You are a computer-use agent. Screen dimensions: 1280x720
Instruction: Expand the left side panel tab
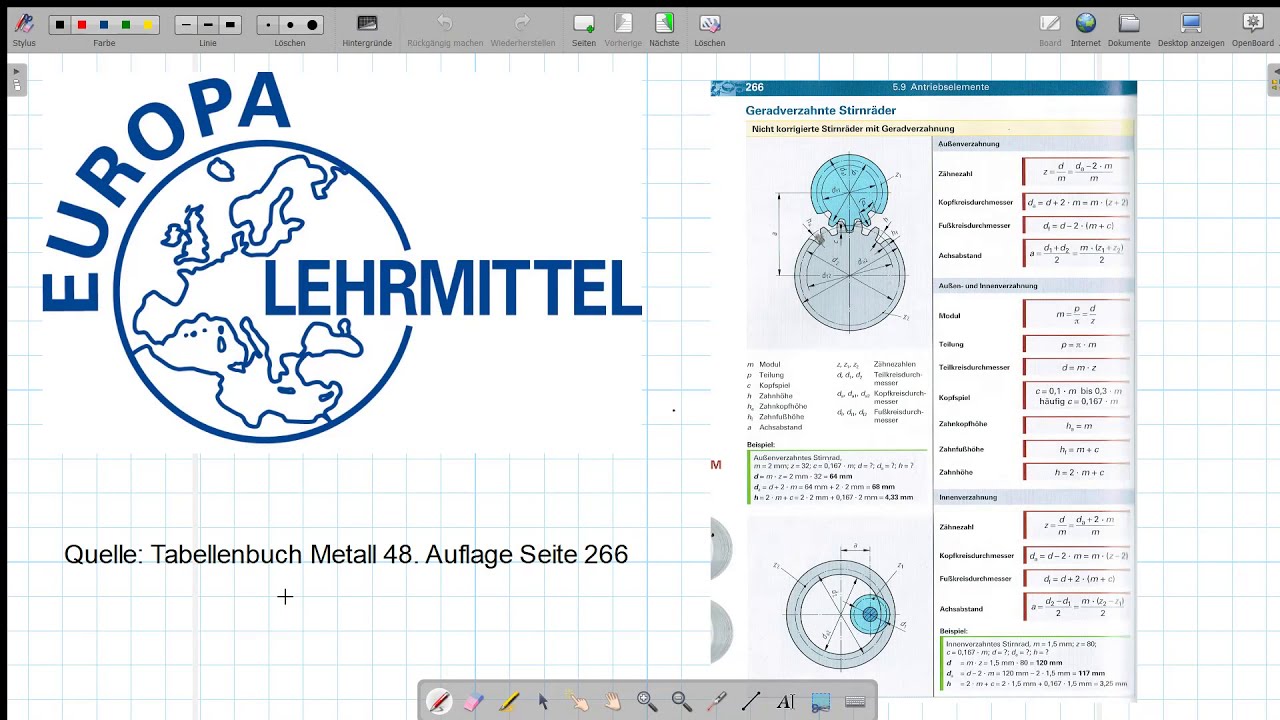(16, 79)
